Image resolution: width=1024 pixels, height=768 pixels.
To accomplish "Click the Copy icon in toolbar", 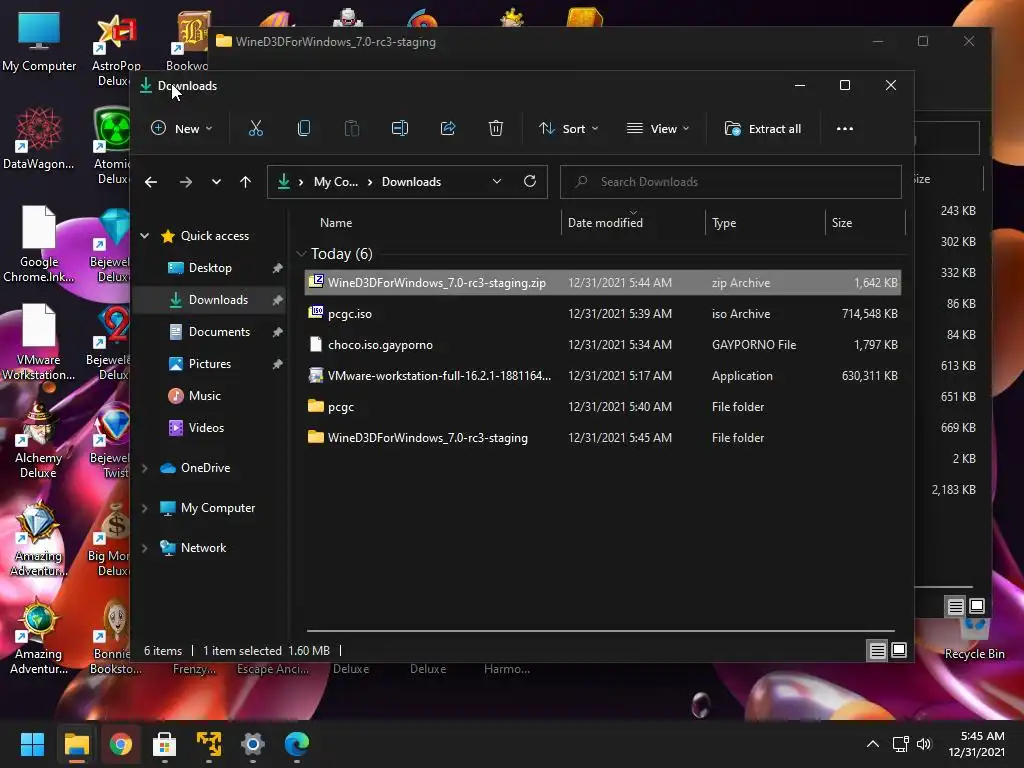I will click(304, 129).
